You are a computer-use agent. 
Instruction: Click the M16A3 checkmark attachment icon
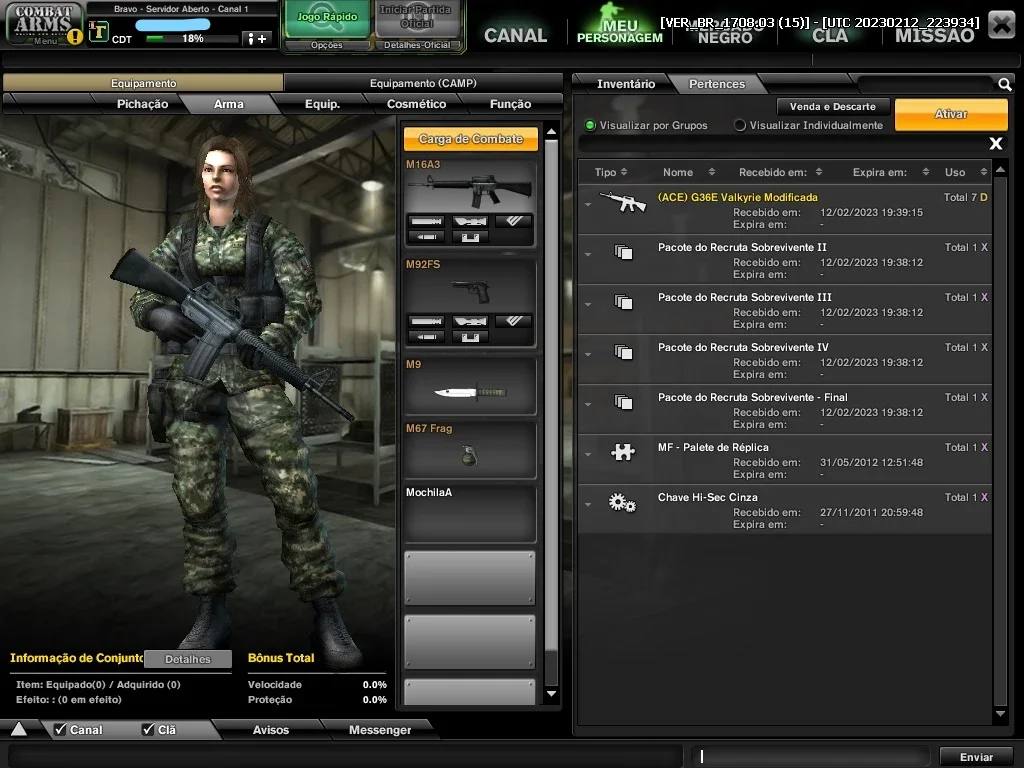point(514,221)
